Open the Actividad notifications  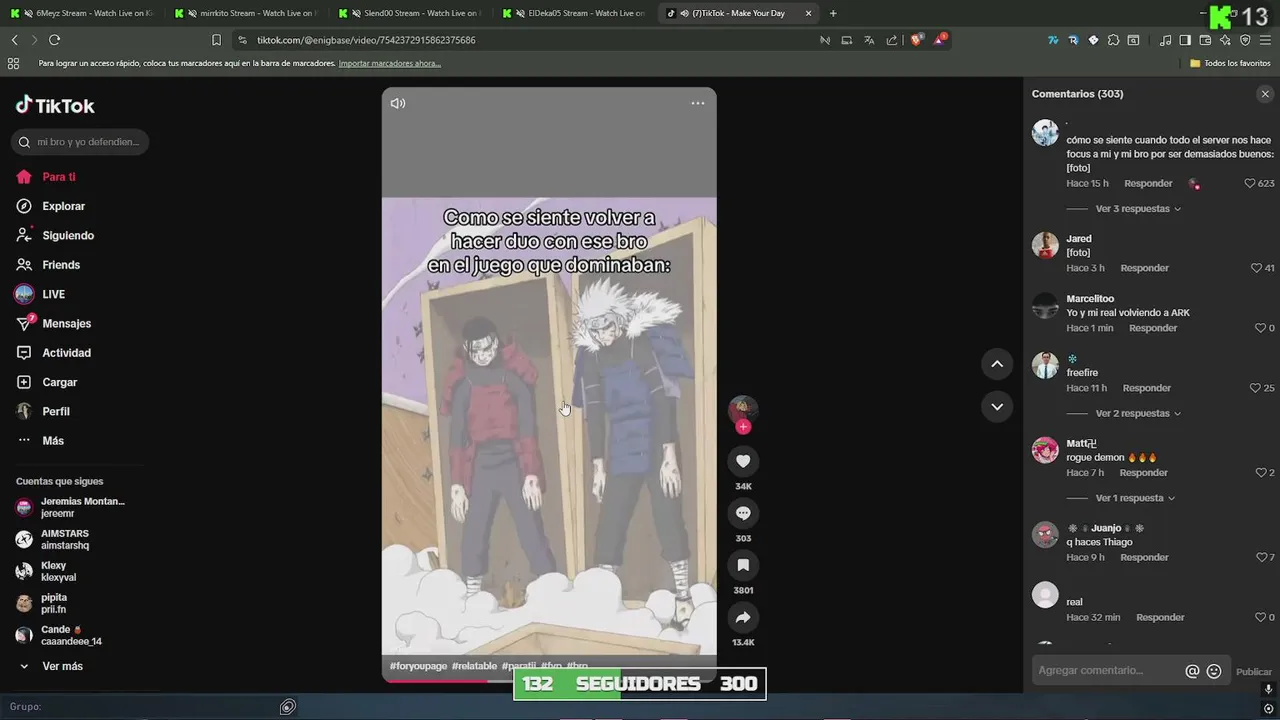tap(54, 353)
